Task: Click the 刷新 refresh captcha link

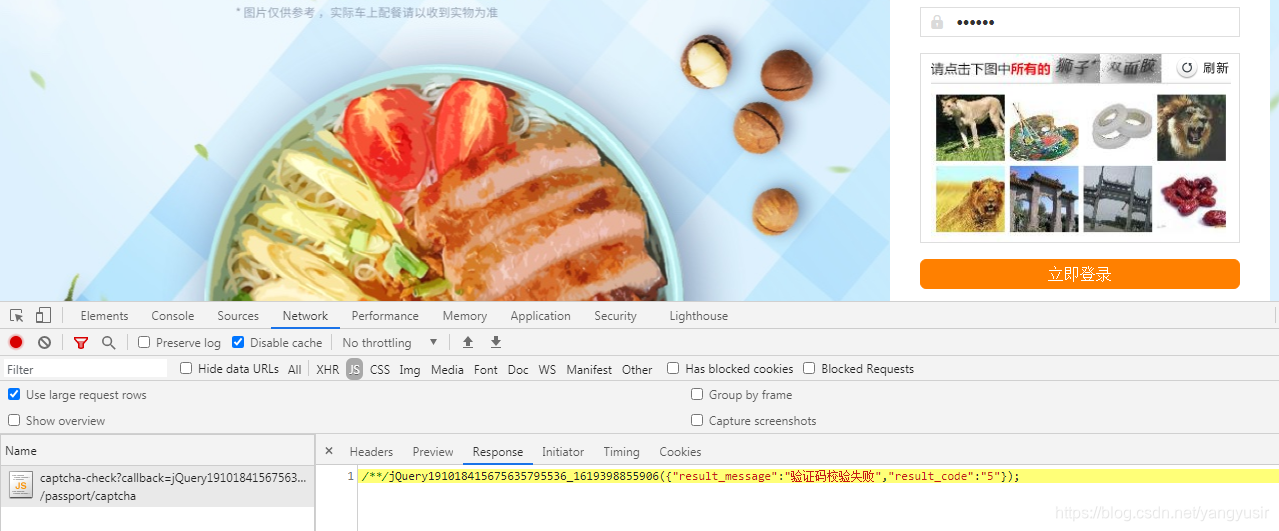Action: [1215, 68]
